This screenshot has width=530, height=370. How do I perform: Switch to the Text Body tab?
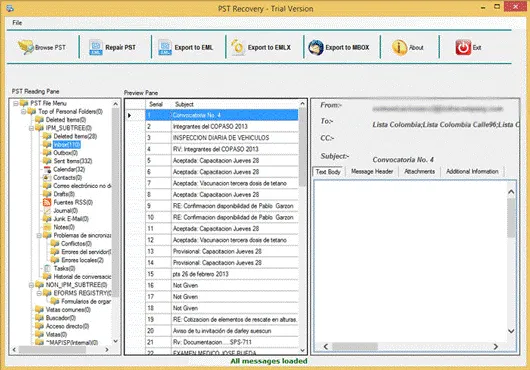click(328, 172)
